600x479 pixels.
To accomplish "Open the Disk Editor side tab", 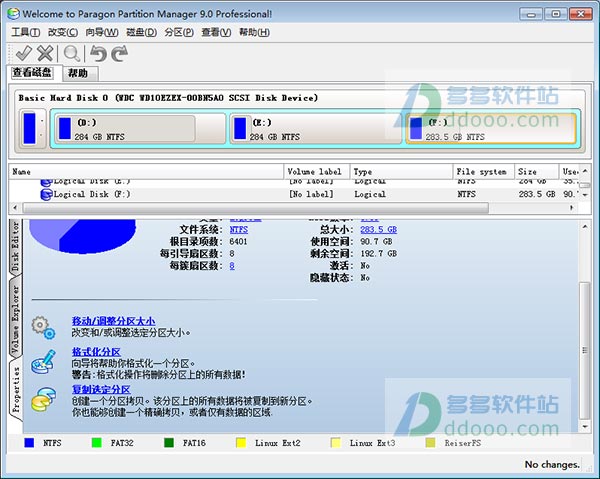I will pyautogui.click(x=15, y=246).
